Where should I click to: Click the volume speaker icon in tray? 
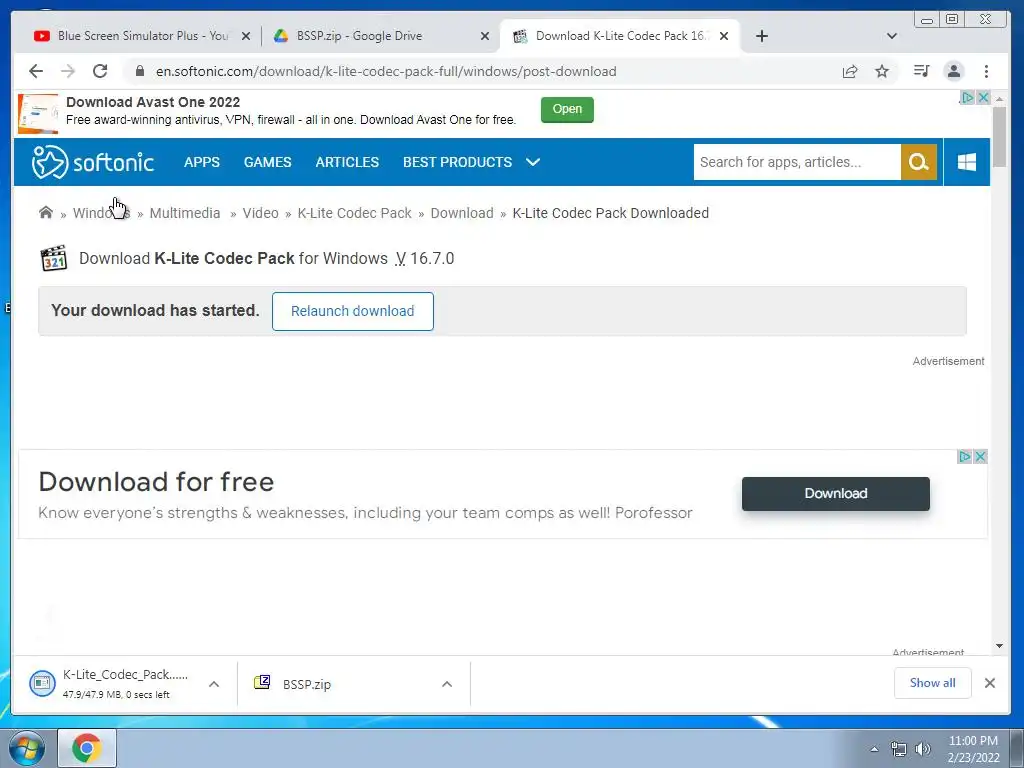[922, 749]
